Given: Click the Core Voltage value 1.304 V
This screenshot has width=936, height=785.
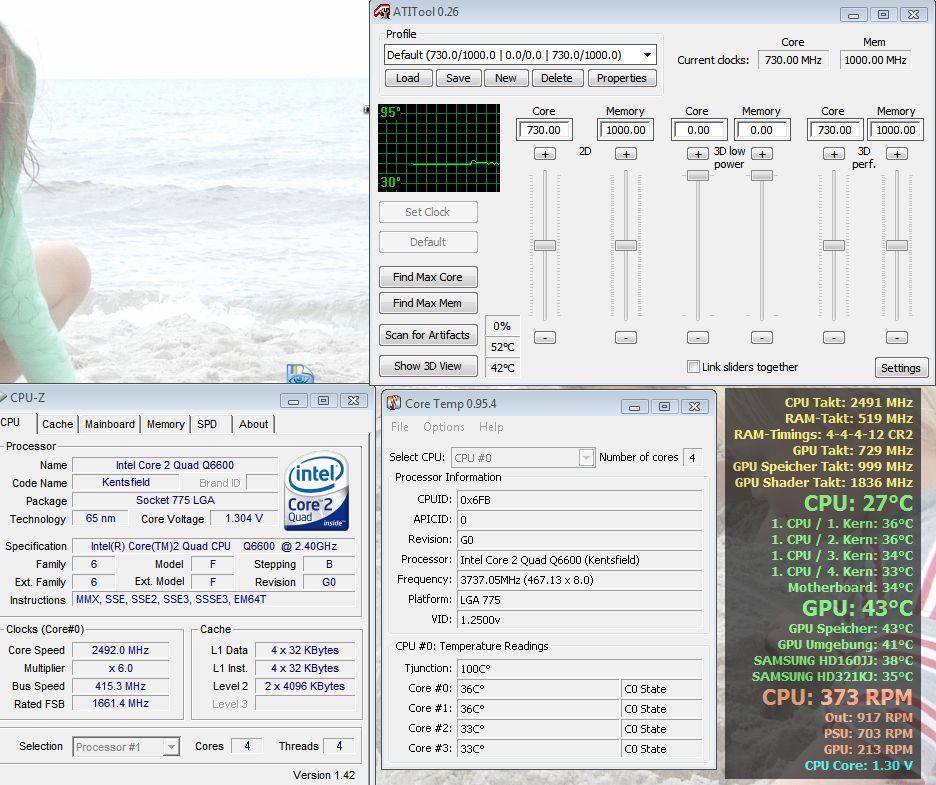Looking at the screenshot, I should [x=244, y=518].
